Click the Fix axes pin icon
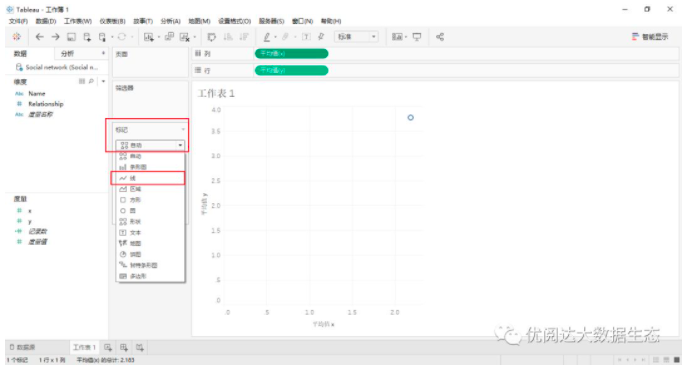Viewport: 683px width, 368px height. click(x=321, y=37)
